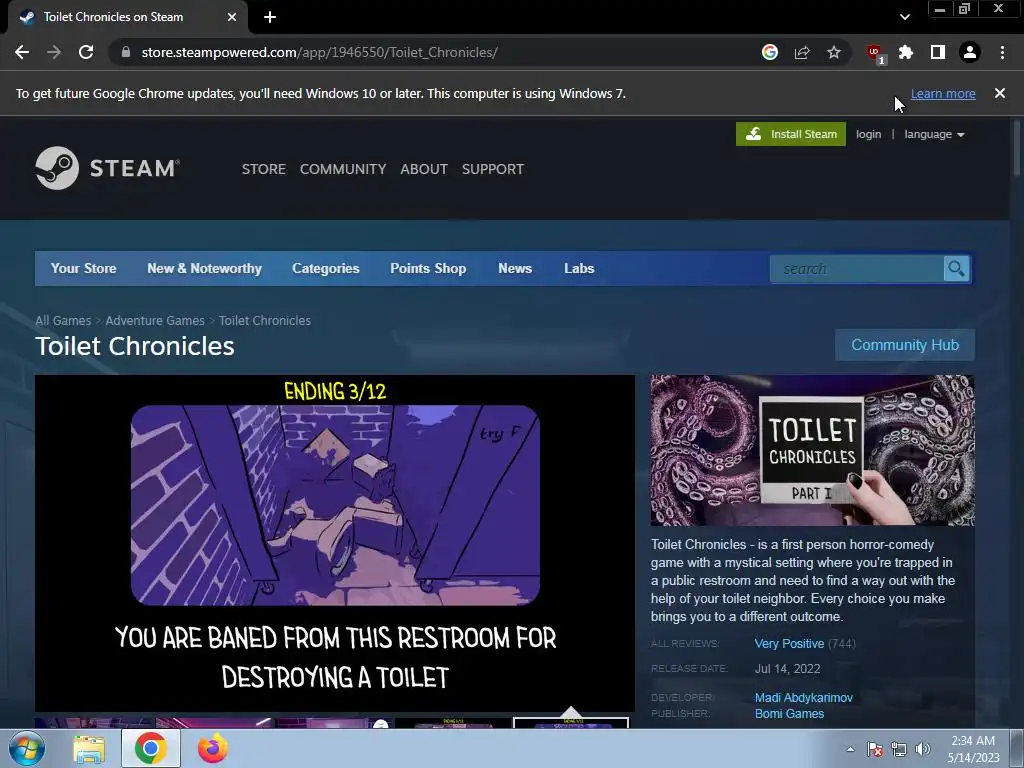Reload the Toilet Chronicles page
Image resolution: width=1024 pixels, height=768 pixels.
coord(86,52)
